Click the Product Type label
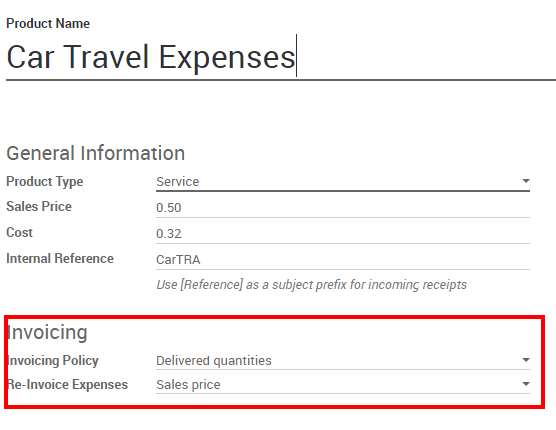Screen dimensions: 556x430 coord(45,182)
